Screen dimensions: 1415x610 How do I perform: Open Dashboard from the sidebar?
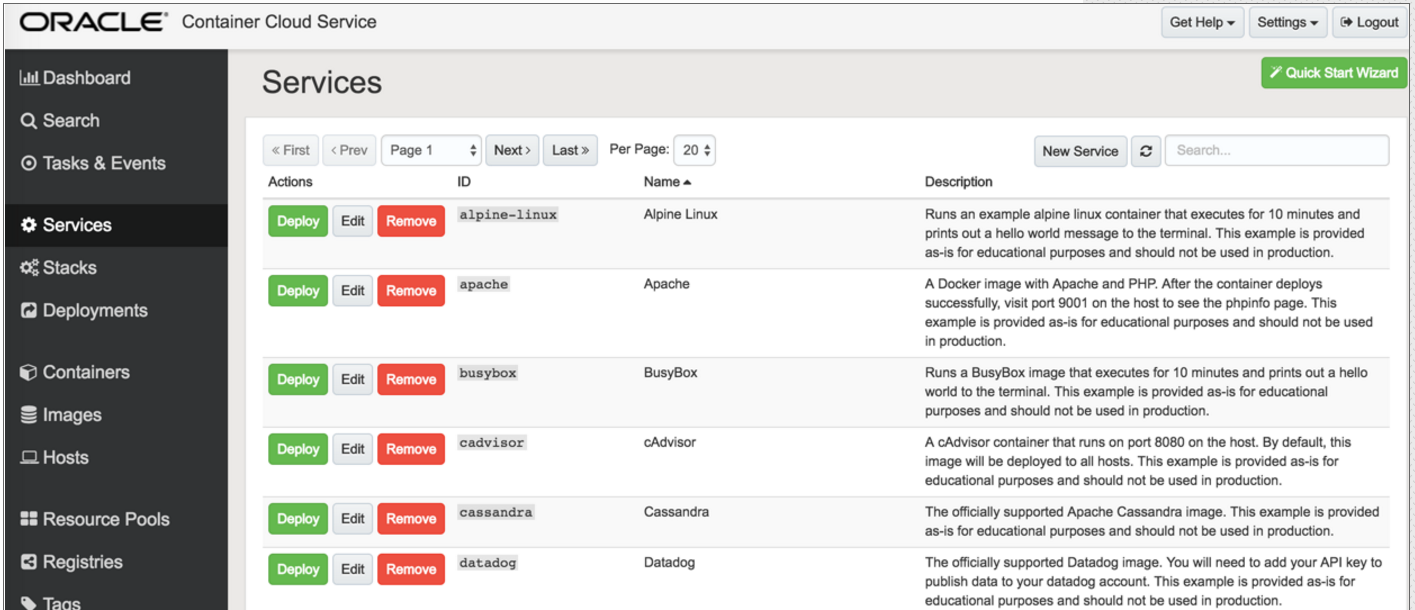(x=76, y=78)
